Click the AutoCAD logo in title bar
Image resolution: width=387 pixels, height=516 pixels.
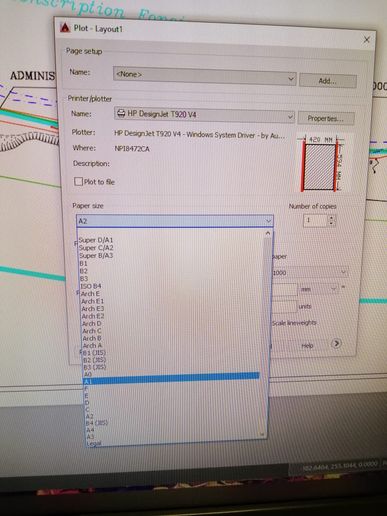tap(65, 28)
